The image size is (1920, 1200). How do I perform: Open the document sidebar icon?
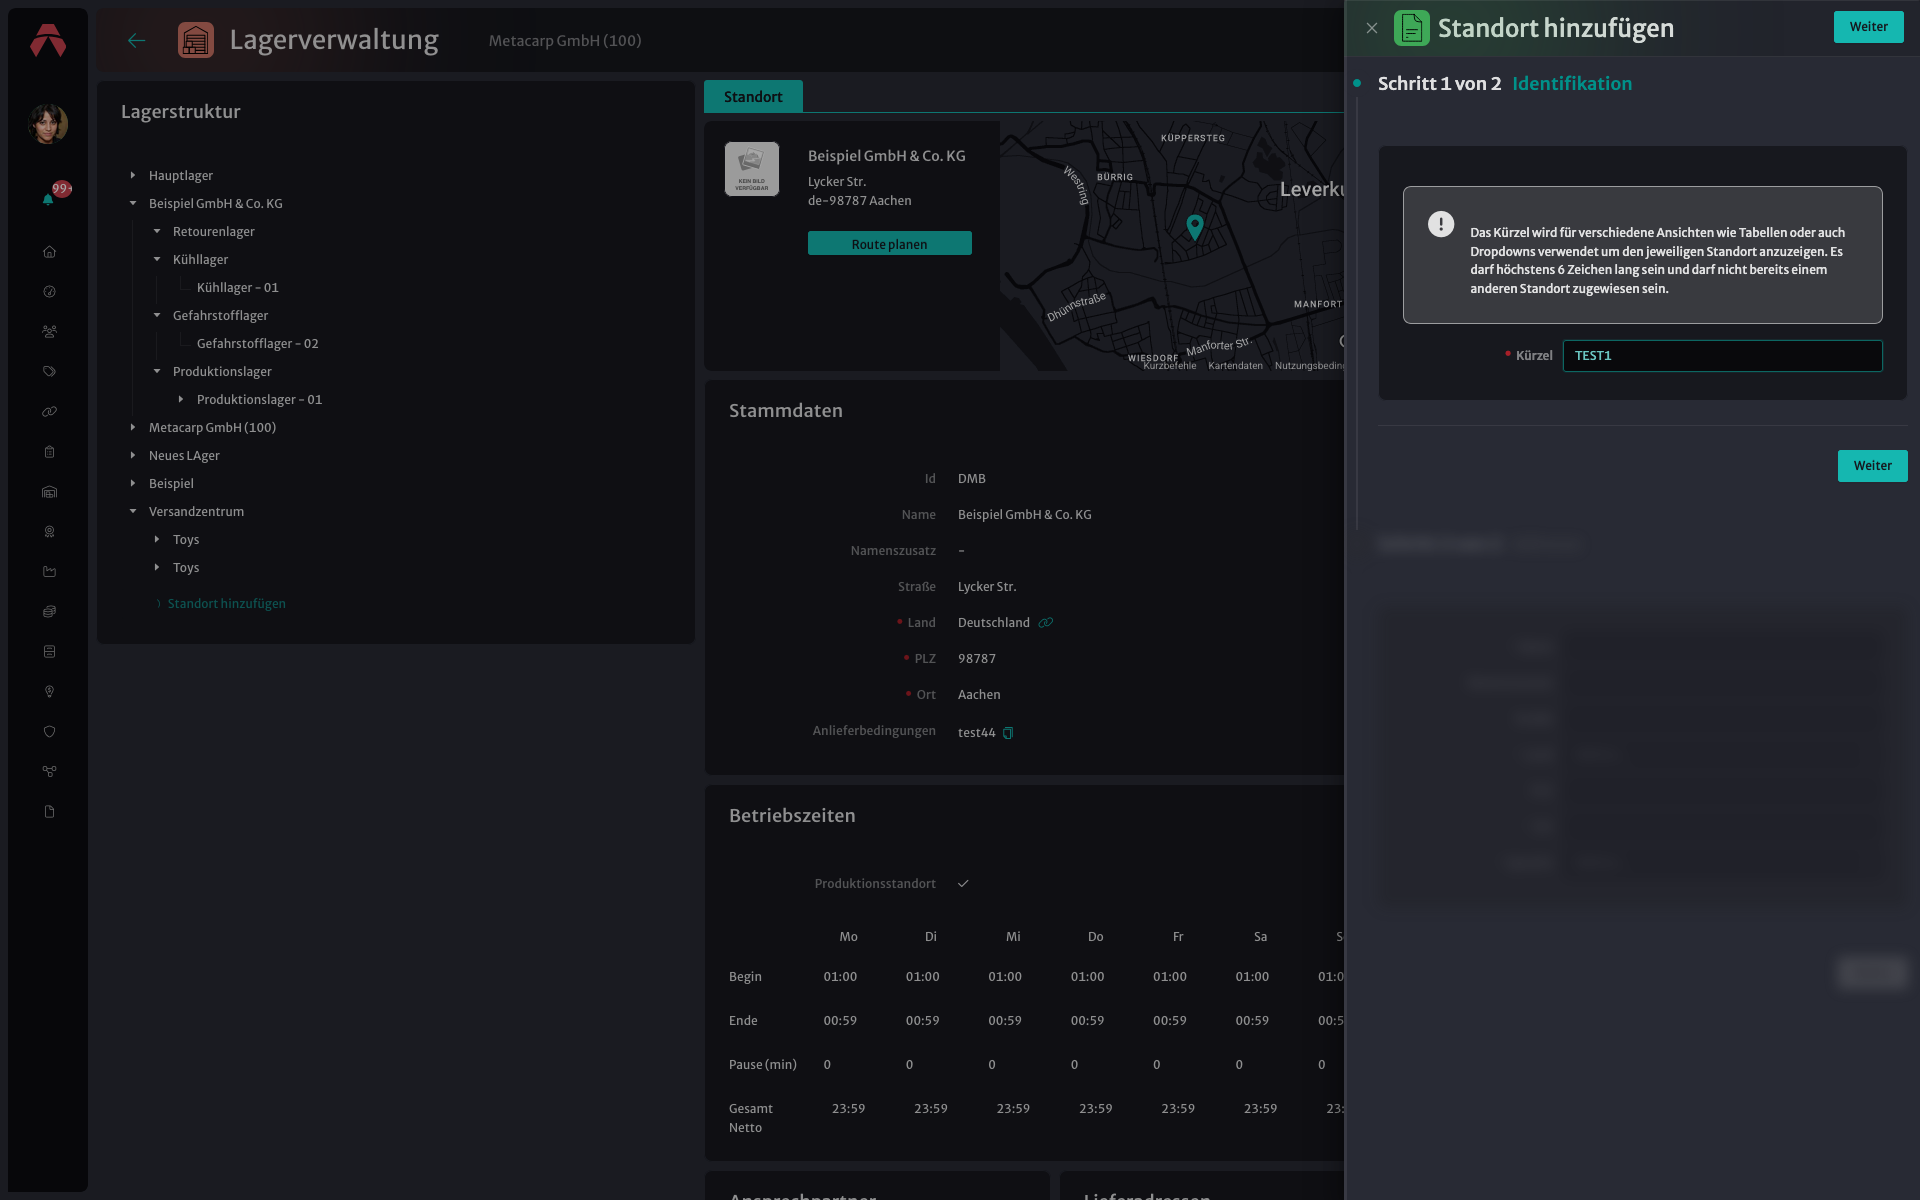click(49, 812)
